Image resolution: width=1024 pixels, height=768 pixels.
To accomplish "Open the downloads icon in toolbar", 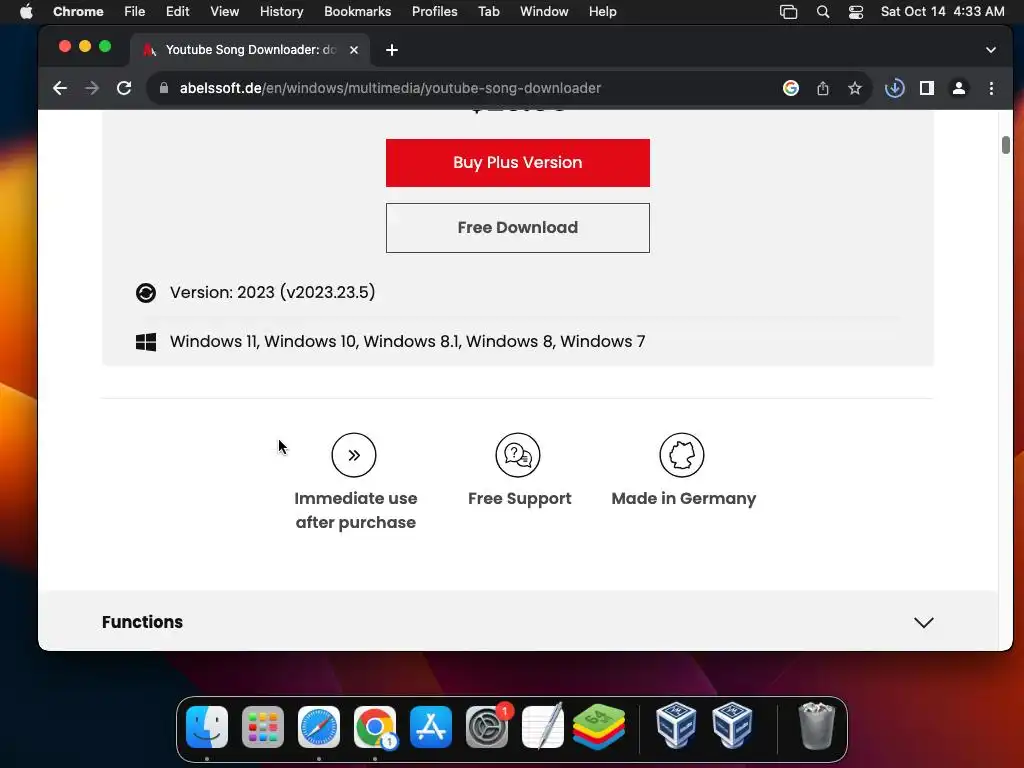I will pos(895,88).
